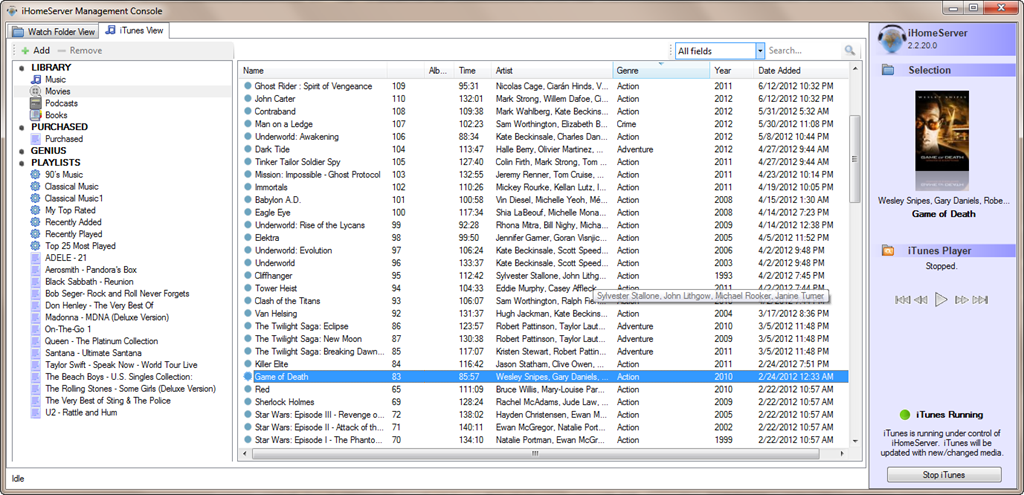The height and width of the screenshot is (495, 1024).
Task: Select the Santana - Ultimate Santana playlist
Action: pos(92,353)
